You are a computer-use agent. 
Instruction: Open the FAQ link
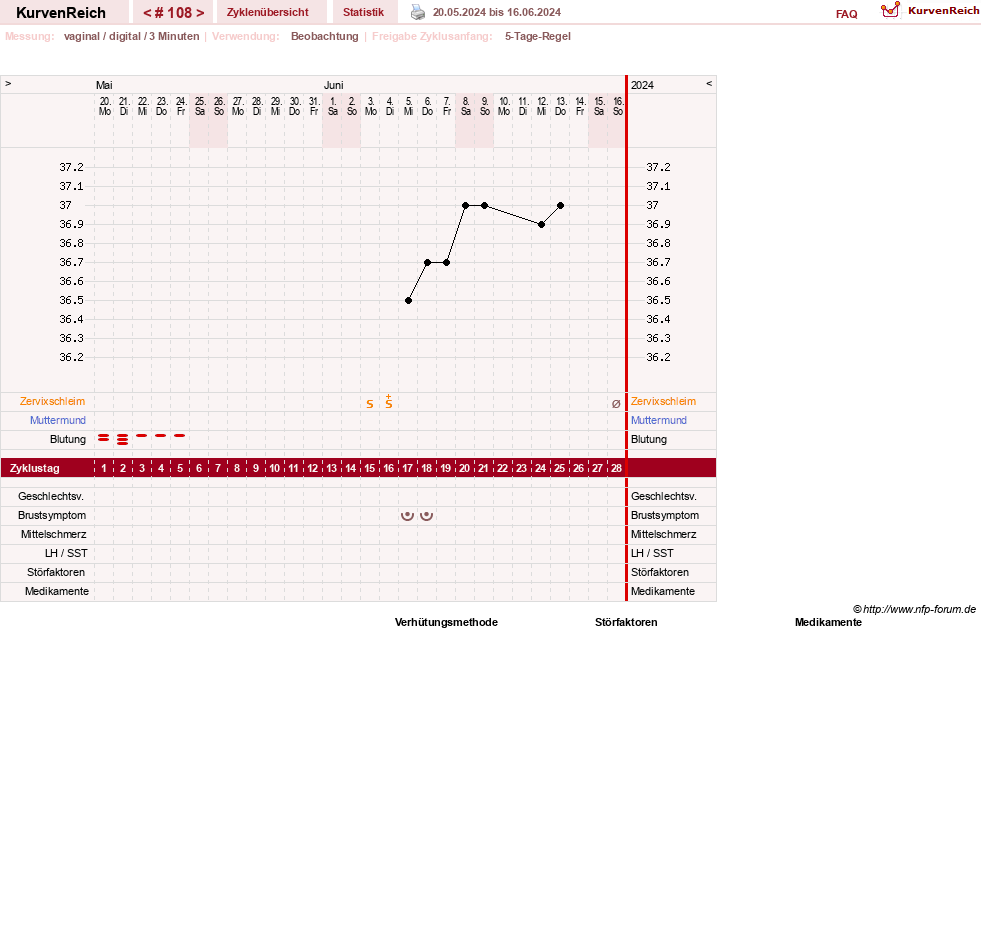click(846, 14)
